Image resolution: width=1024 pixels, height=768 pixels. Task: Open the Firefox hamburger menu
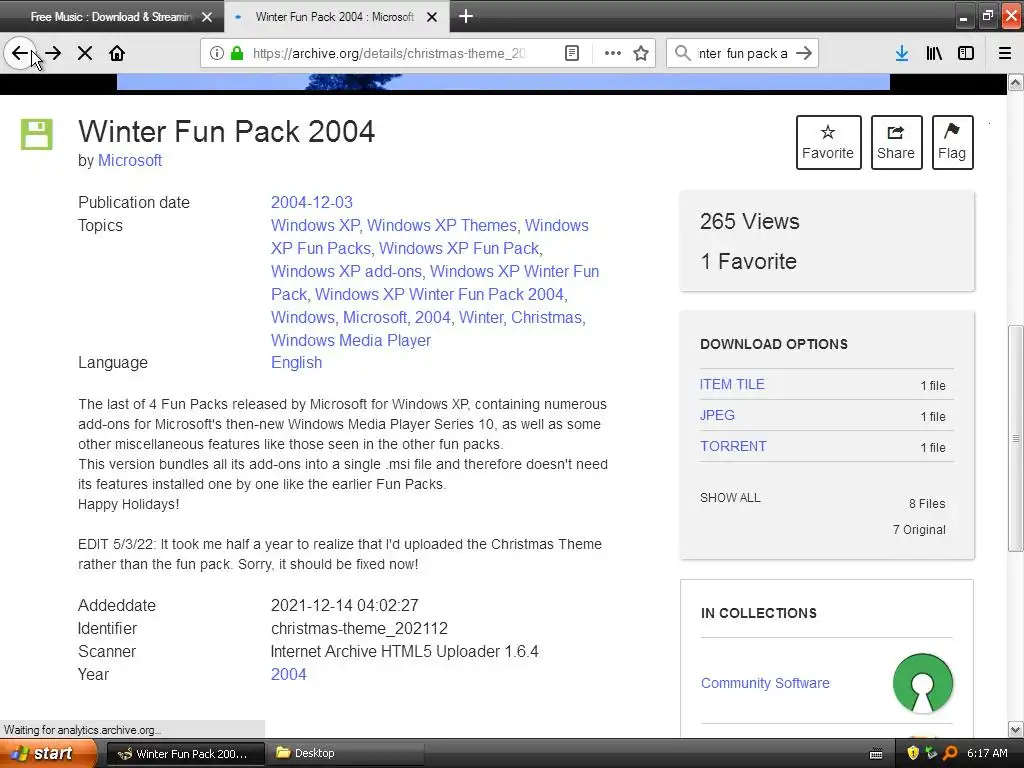click(x=1005, y=53)
